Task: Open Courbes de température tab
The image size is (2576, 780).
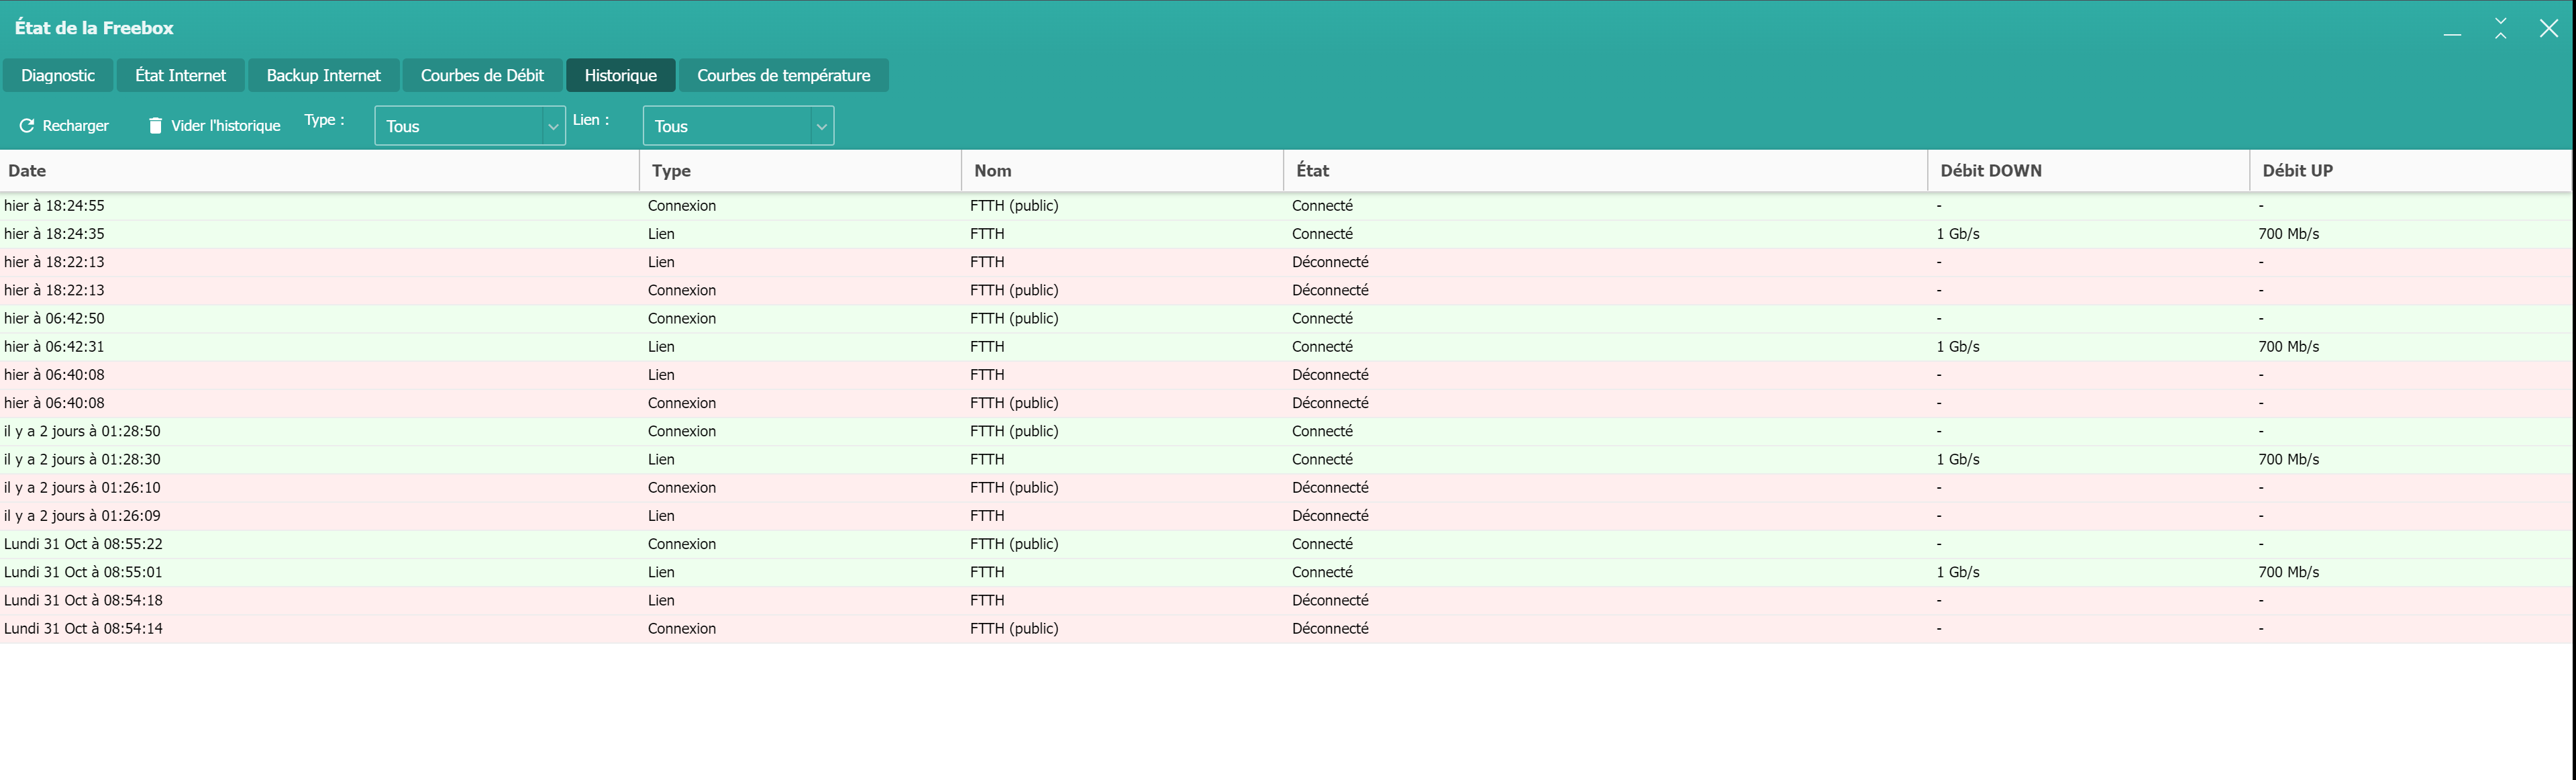Action: [x=783, y=75]
